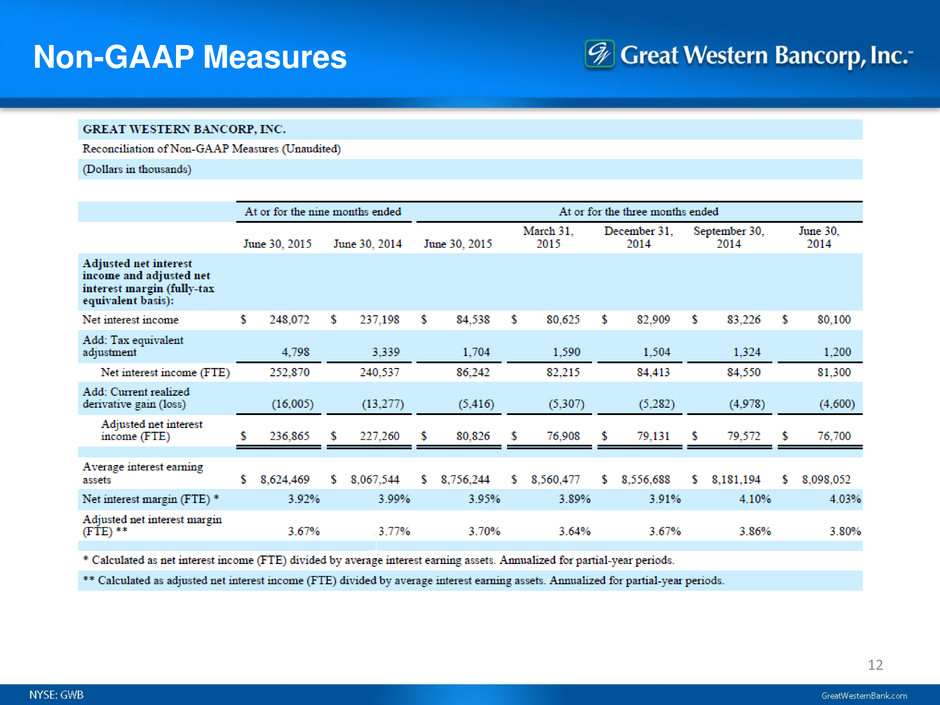940x705 pixels.
Task: Click the adjusted margin value 3.80%
Action: tap(845, 531)
